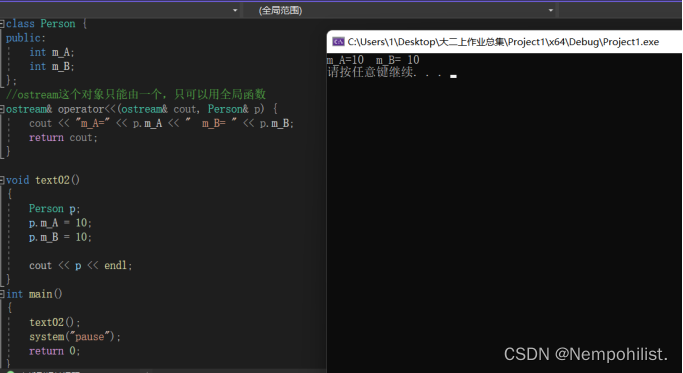
Task: Click the 'ostream& operator<<' signature line
Action: coord(142,109)
